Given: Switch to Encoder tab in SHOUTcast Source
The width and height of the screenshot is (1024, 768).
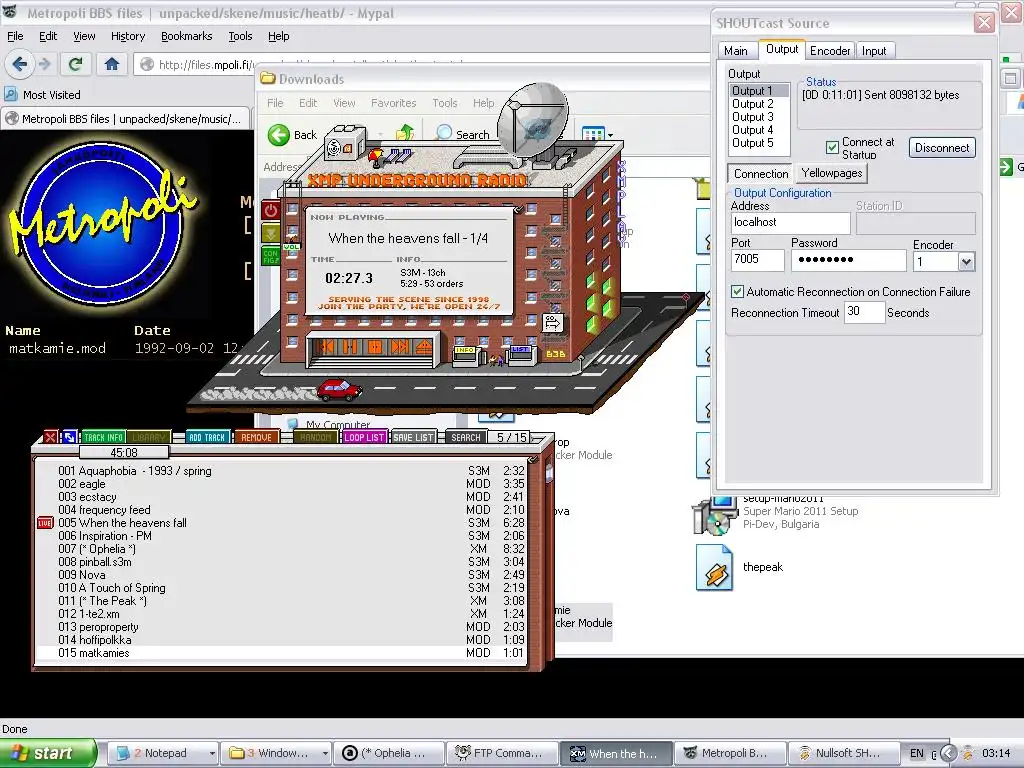Looking at the screenshot, I should (829, 51).
